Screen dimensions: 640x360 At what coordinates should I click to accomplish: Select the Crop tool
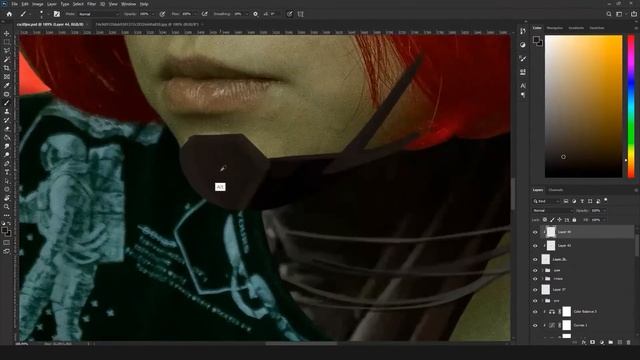point(7,68)
